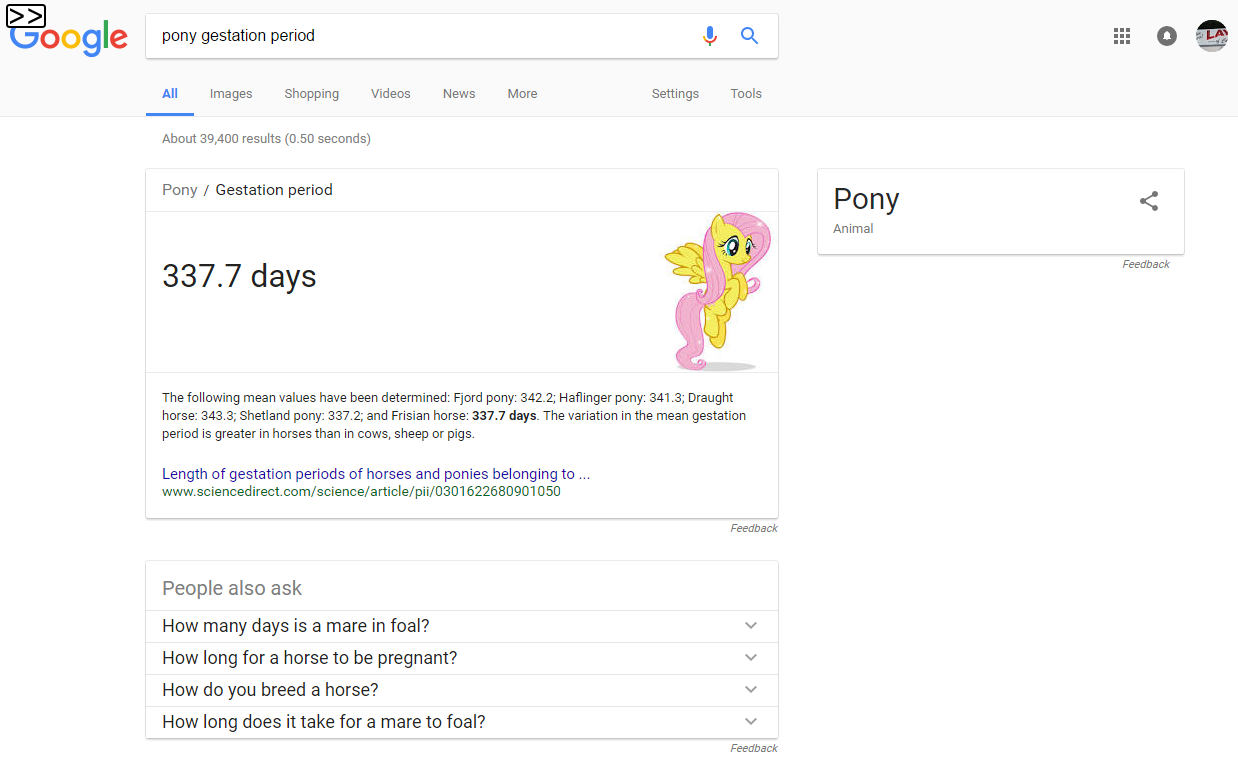
Task: Open the ScienceDirect gestation periods result link
Action: click(376, 474)
